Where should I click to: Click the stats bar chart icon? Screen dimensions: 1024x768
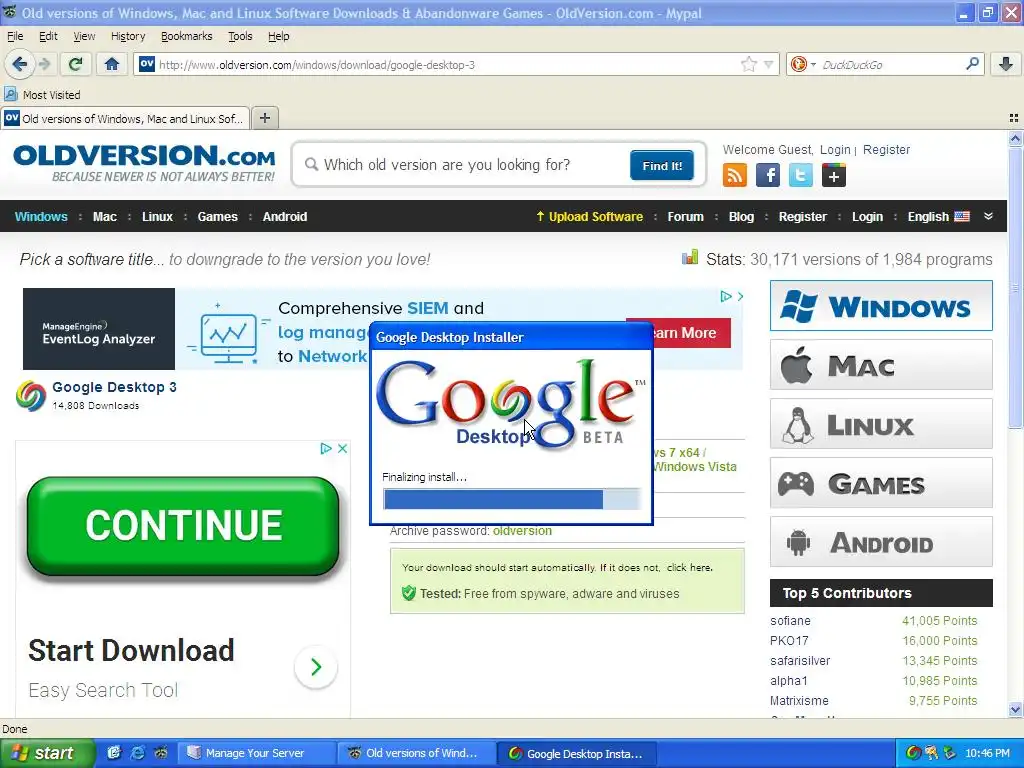pos(690,257)
